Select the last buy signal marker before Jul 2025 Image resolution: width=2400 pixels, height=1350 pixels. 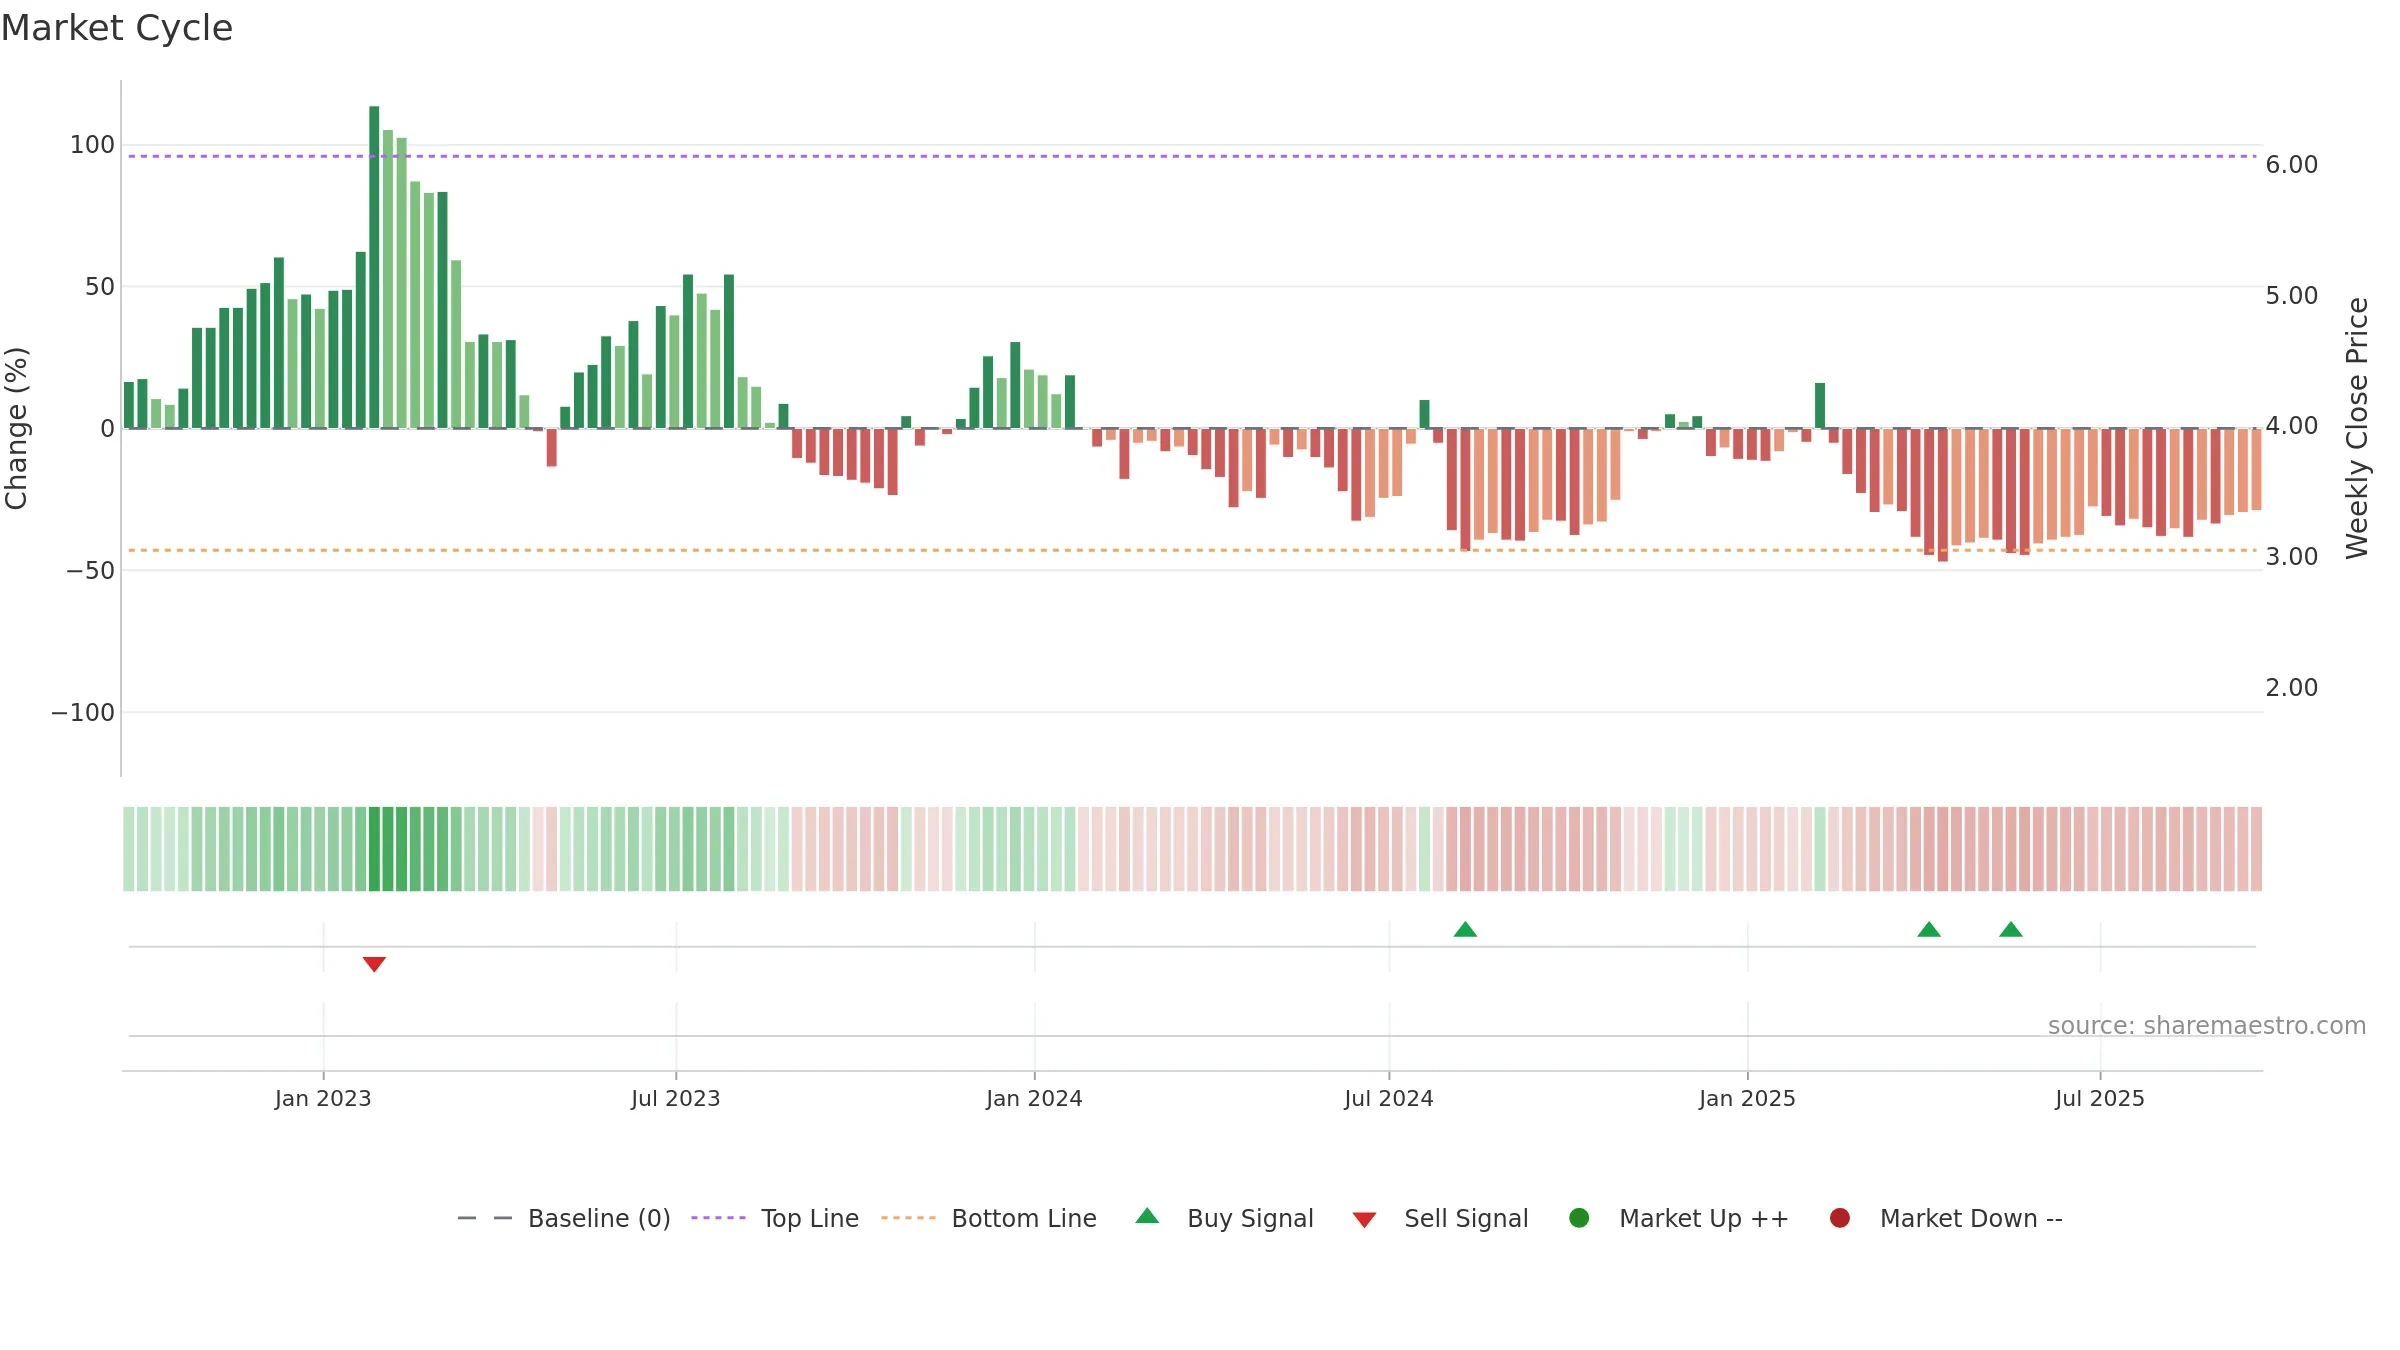(x=2011, y=930)
